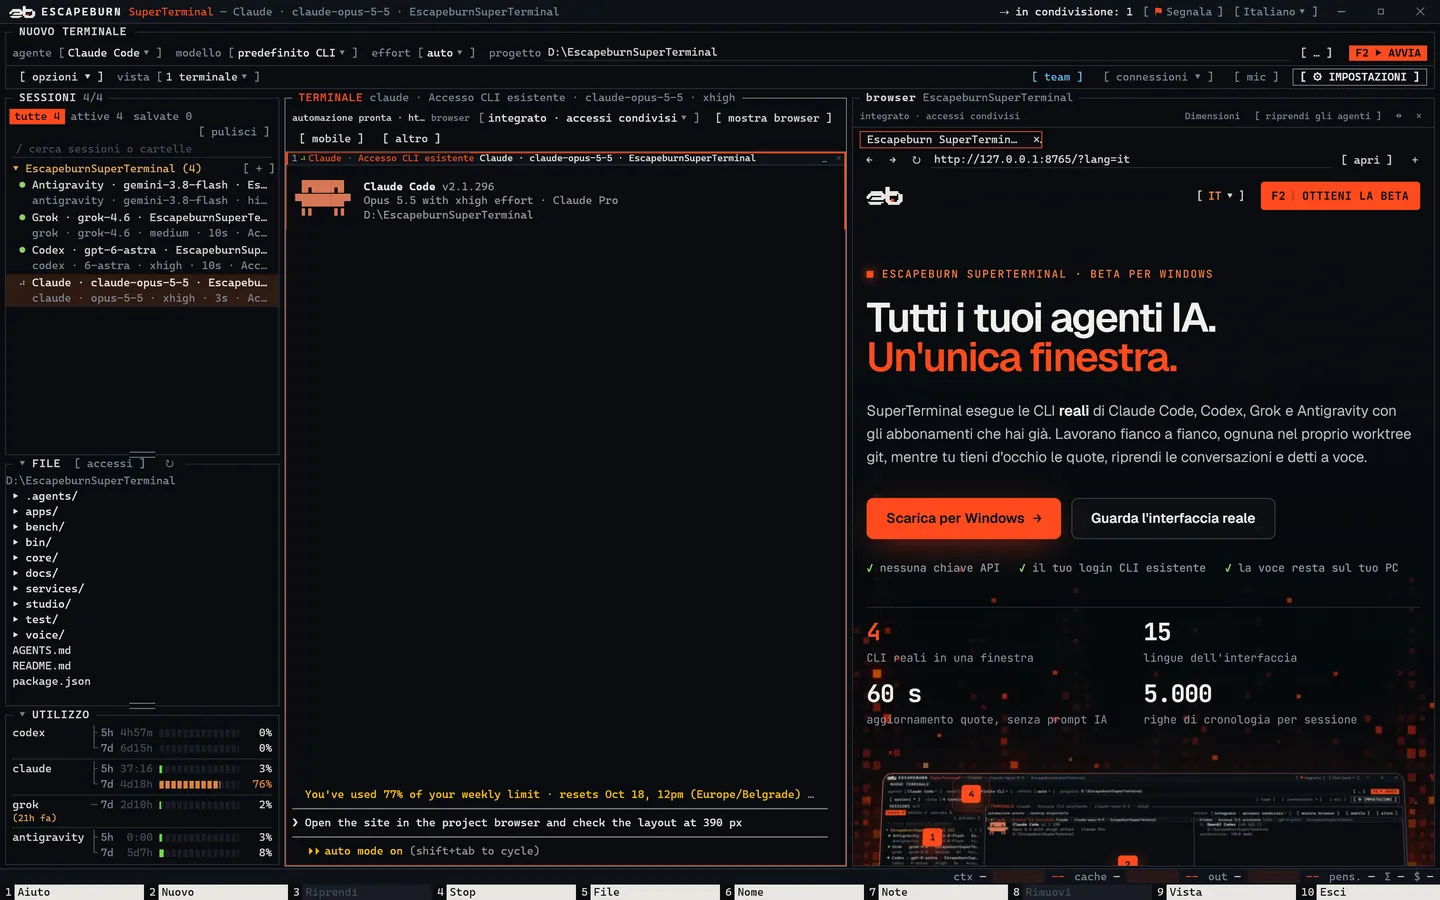Click the Claude Code pixel mascot icon
Viewport: 1440px width, 900px height.
[323, 198]
